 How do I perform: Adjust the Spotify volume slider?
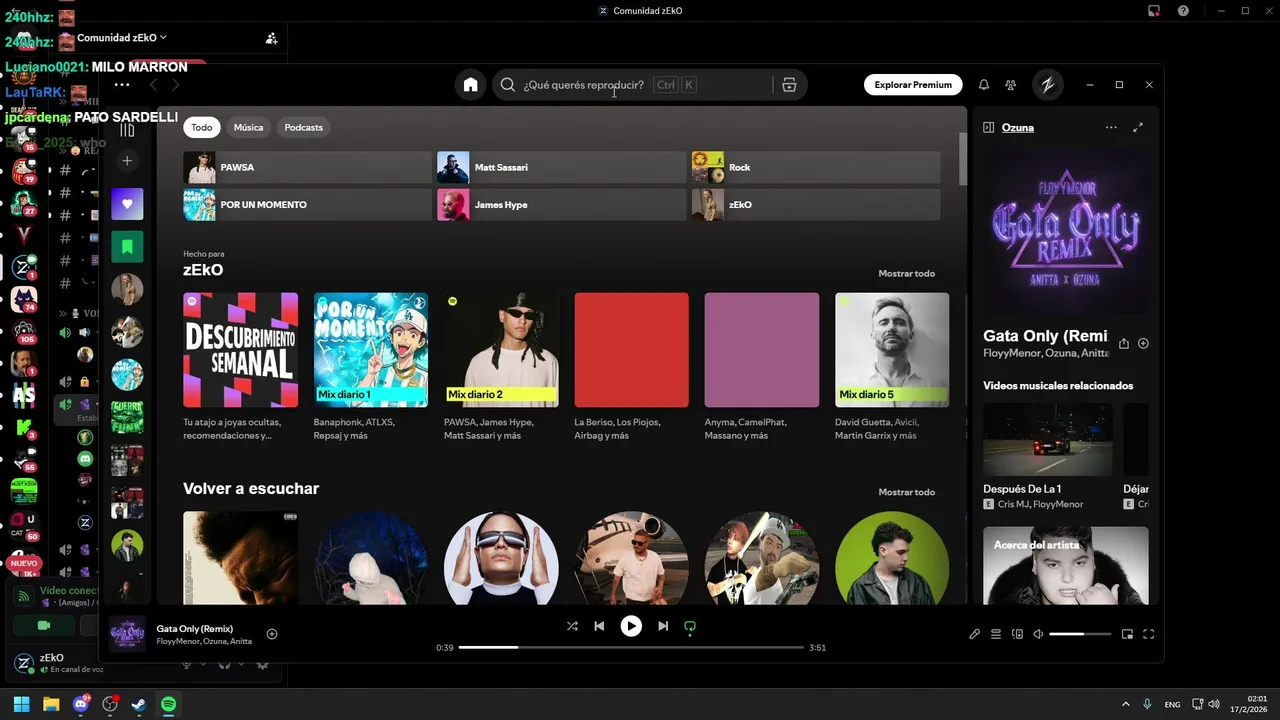(x=1080, y=634)
